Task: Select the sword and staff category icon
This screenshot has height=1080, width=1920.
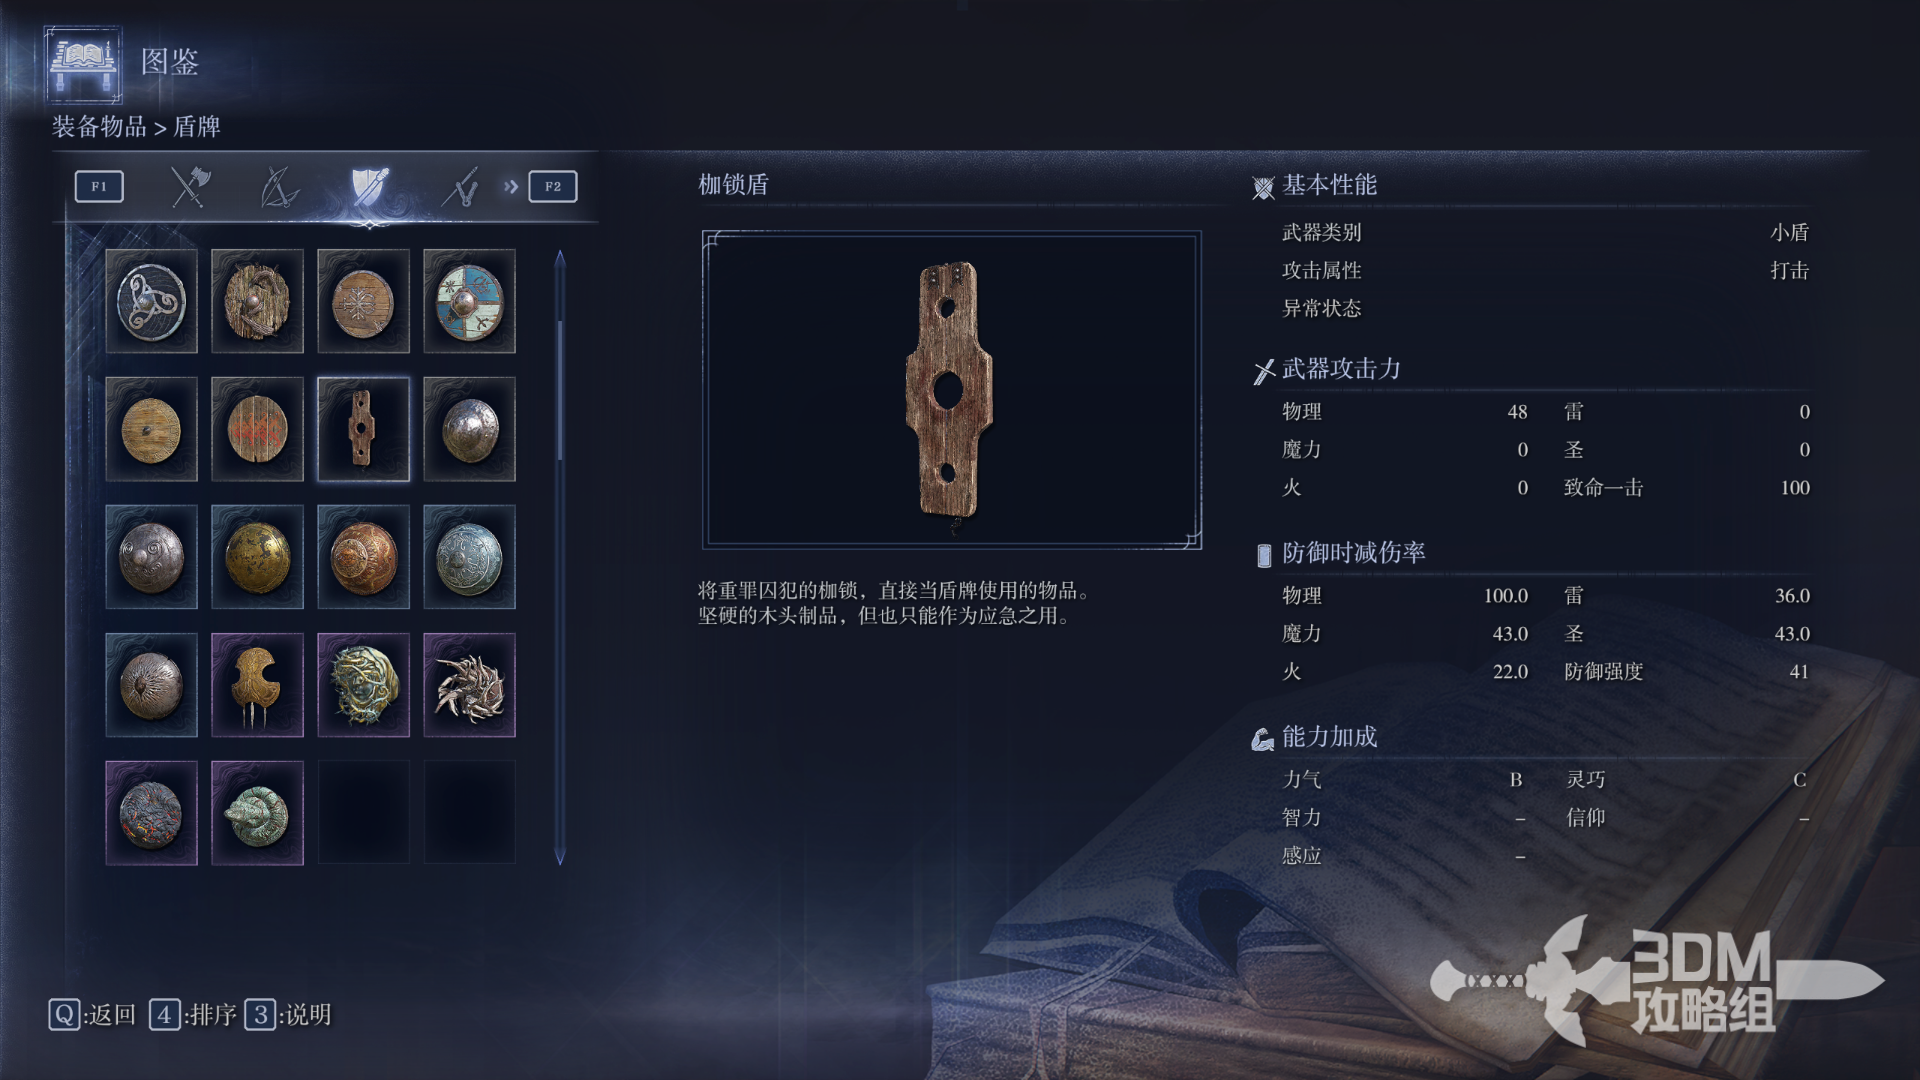Action: pos(460,187)
